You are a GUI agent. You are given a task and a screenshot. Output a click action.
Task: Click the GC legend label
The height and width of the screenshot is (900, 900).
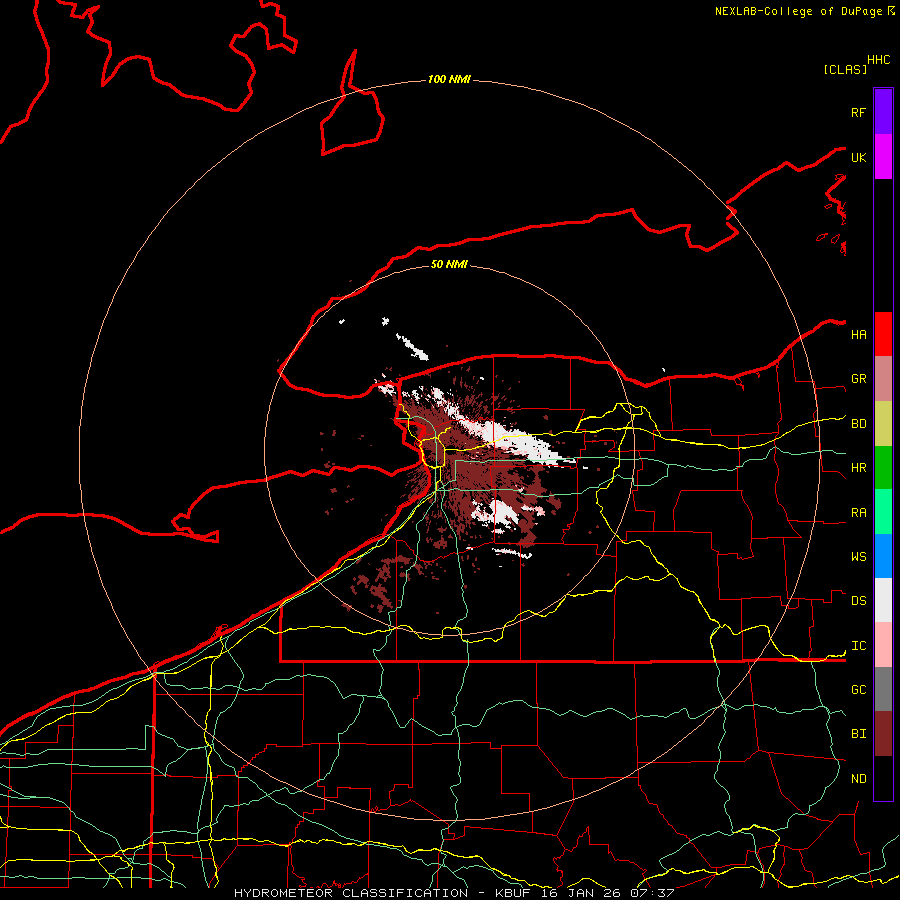pos(858,690)
